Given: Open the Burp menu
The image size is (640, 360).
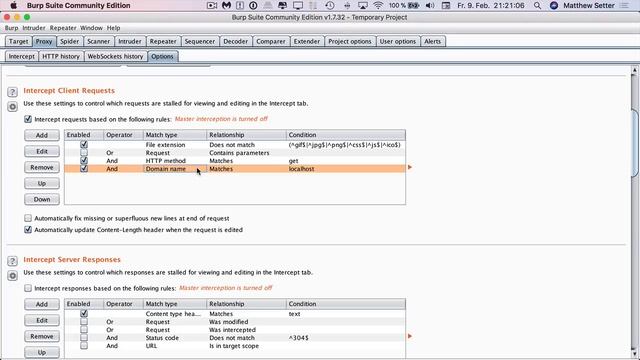Looking at the screenshot, I should click(11, 28).
